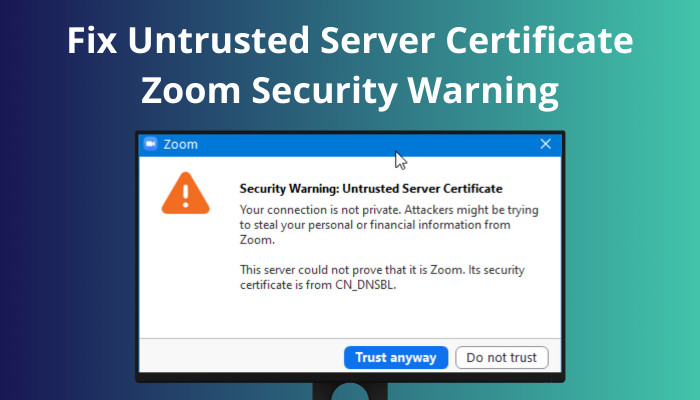Close the Zoom security warning dialog
This screenshot has width=700, height=400.
tap(546, 144)
